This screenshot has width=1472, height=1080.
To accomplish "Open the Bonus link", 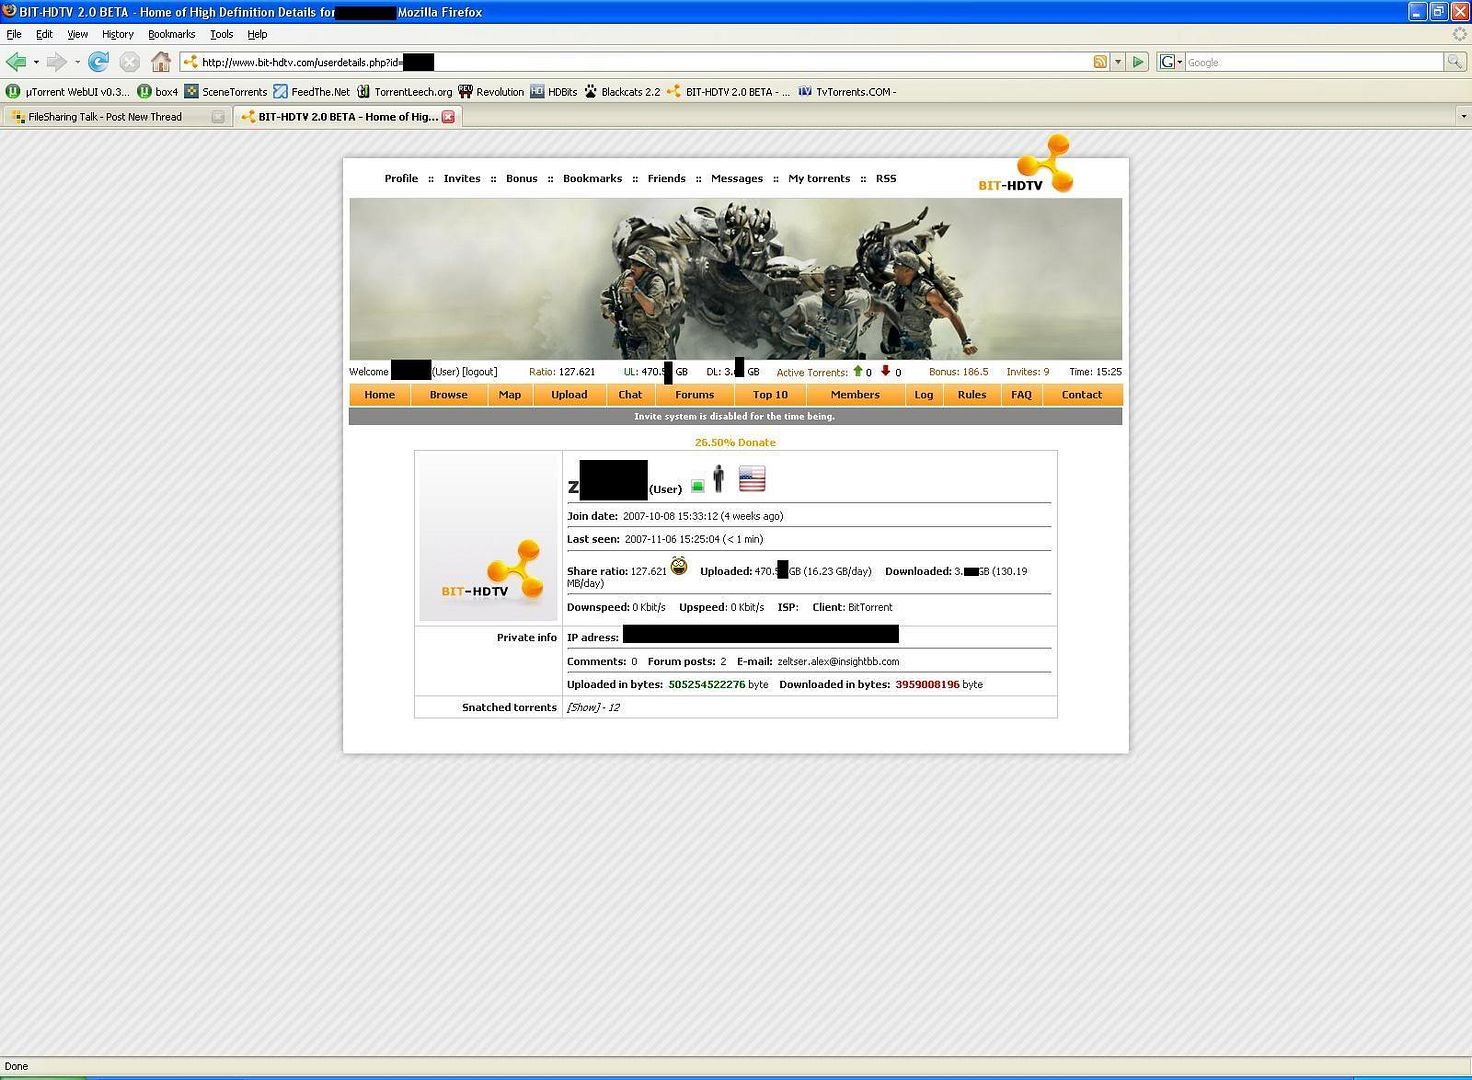I will (x=521, y=179).
